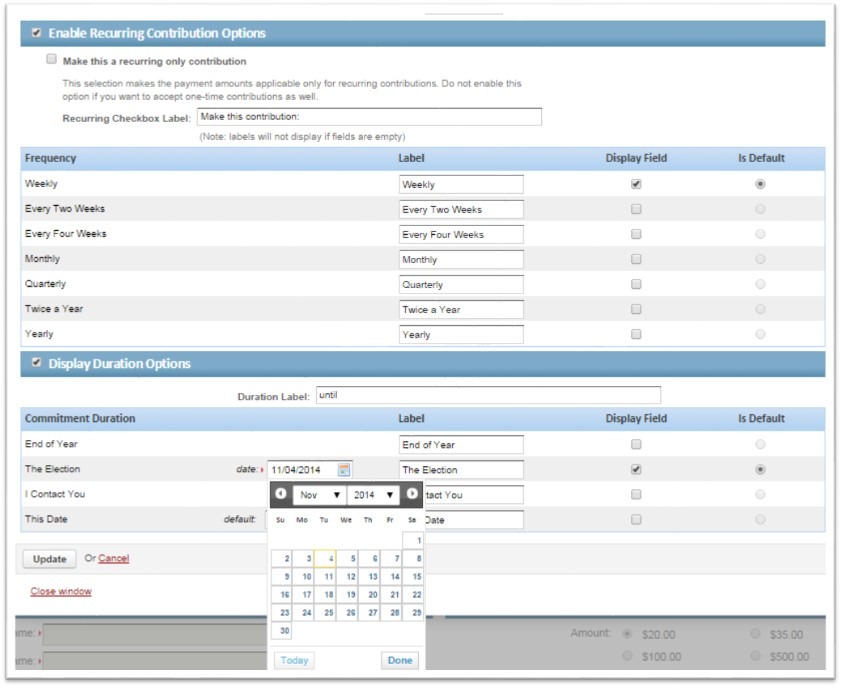Uncheck Display Field for The Election
Screen dimensions: 842x688
pyautogui.click(x=636, y=469)
